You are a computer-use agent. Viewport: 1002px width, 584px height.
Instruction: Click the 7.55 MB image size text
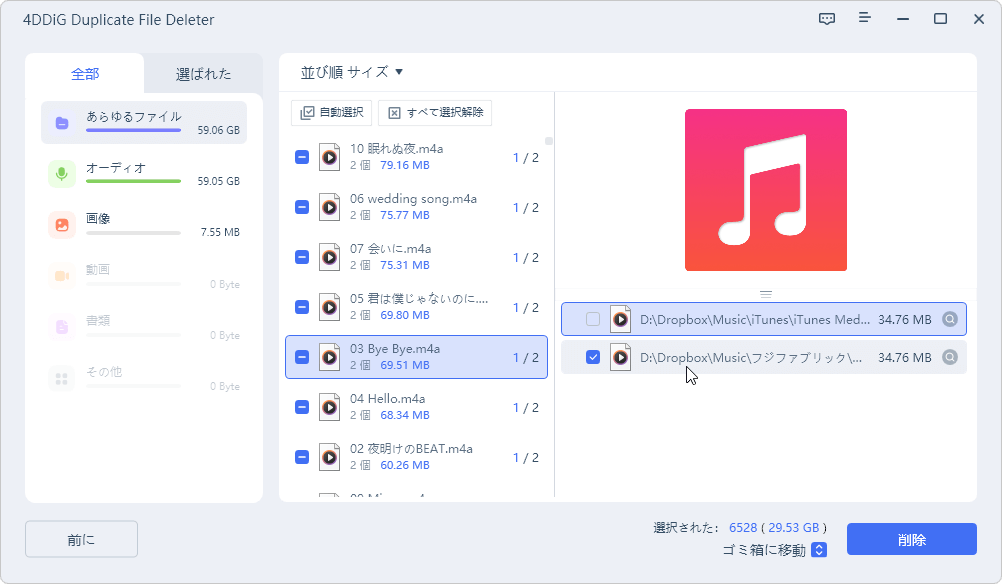(220, 233)
